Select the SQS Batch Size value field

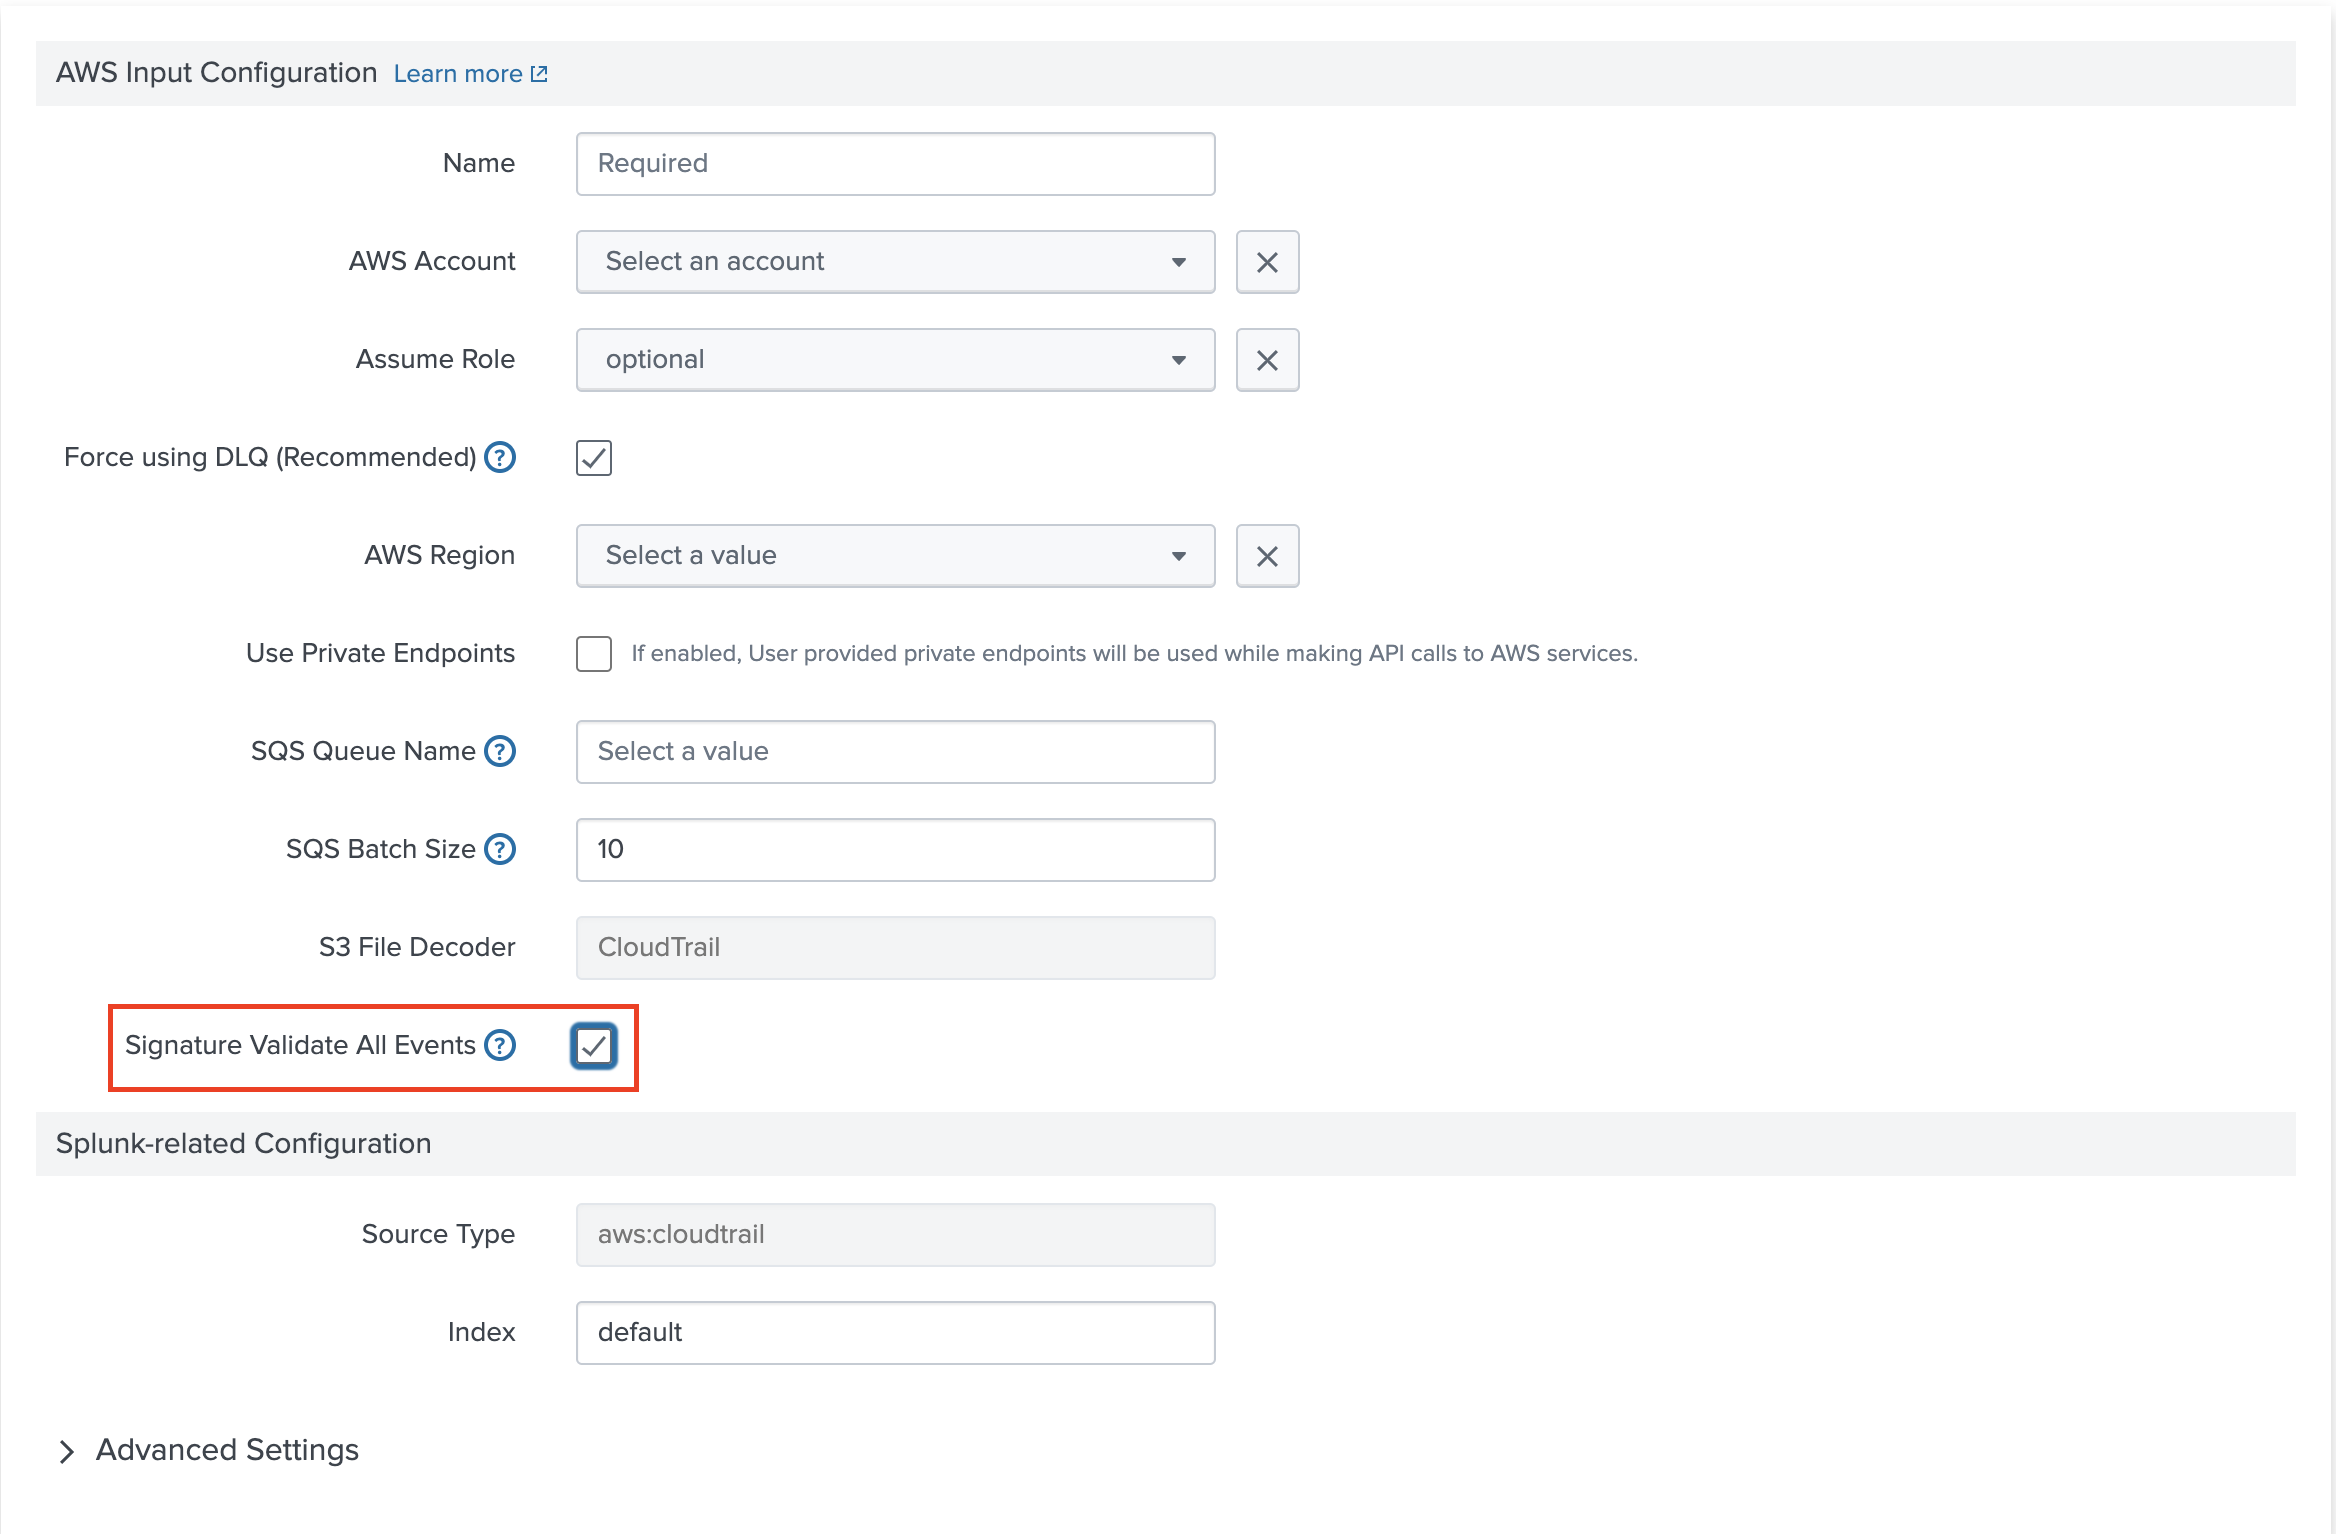click(x=893, y=849)
